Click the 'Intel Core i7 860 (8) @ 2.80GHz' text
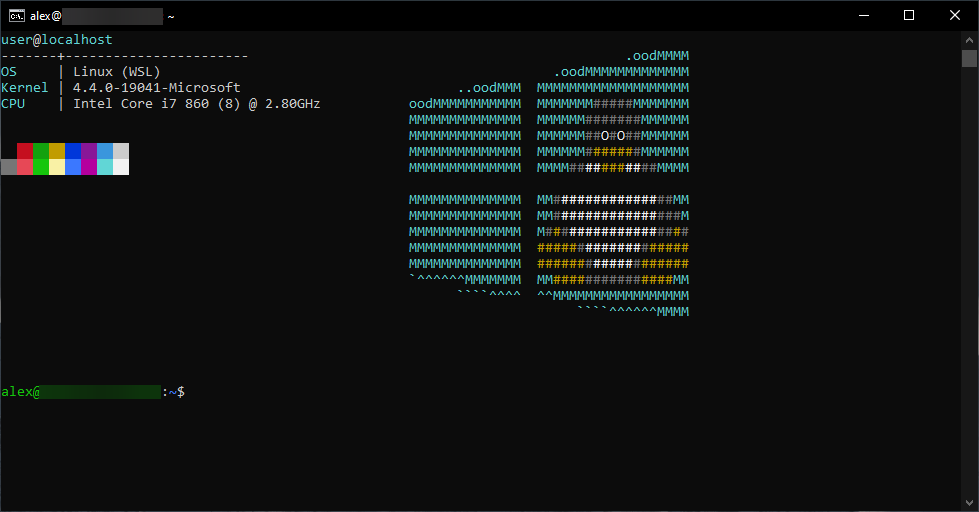979x512 pixels. click(x=197, y=104)
